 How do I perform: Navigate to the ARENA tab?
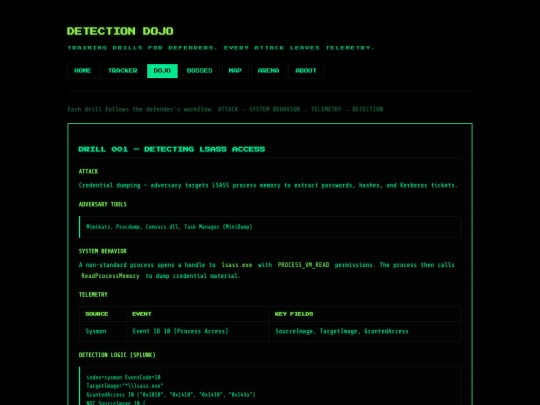tap(269, 71)
